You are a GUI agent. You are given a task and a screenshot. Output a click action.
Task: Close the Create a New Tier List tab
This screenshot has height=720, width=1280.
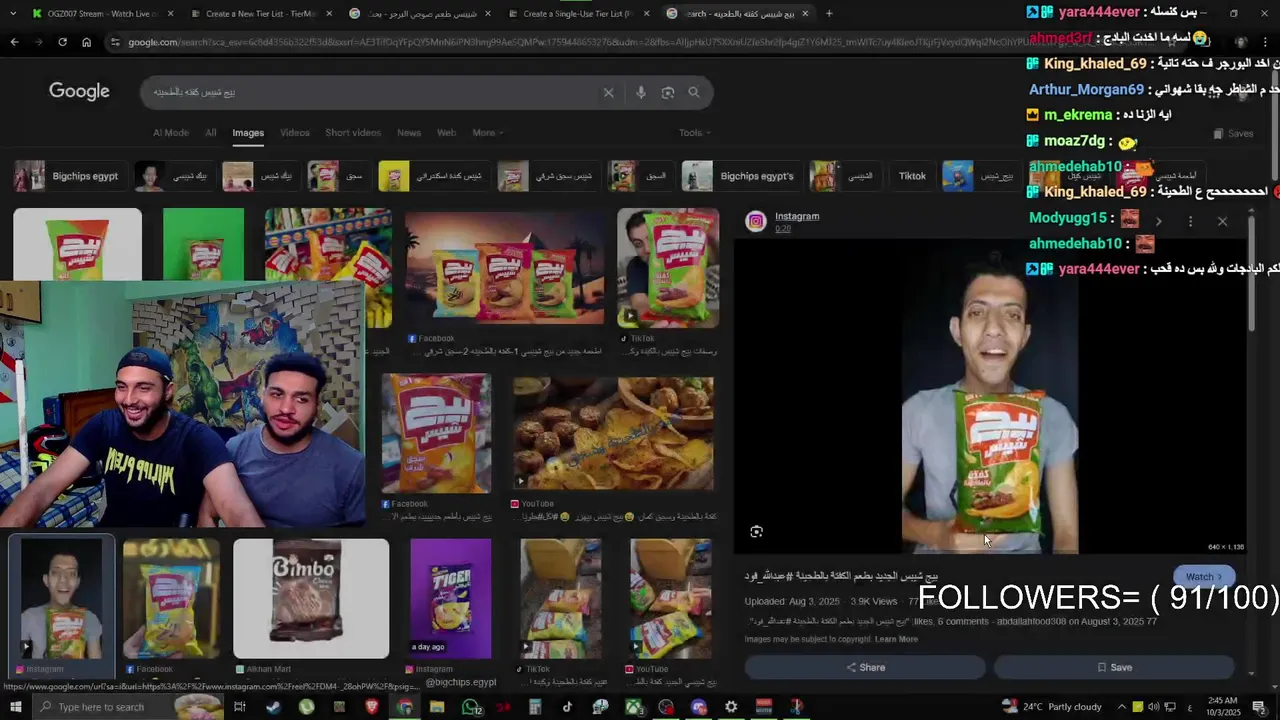(x=329, y=14)
